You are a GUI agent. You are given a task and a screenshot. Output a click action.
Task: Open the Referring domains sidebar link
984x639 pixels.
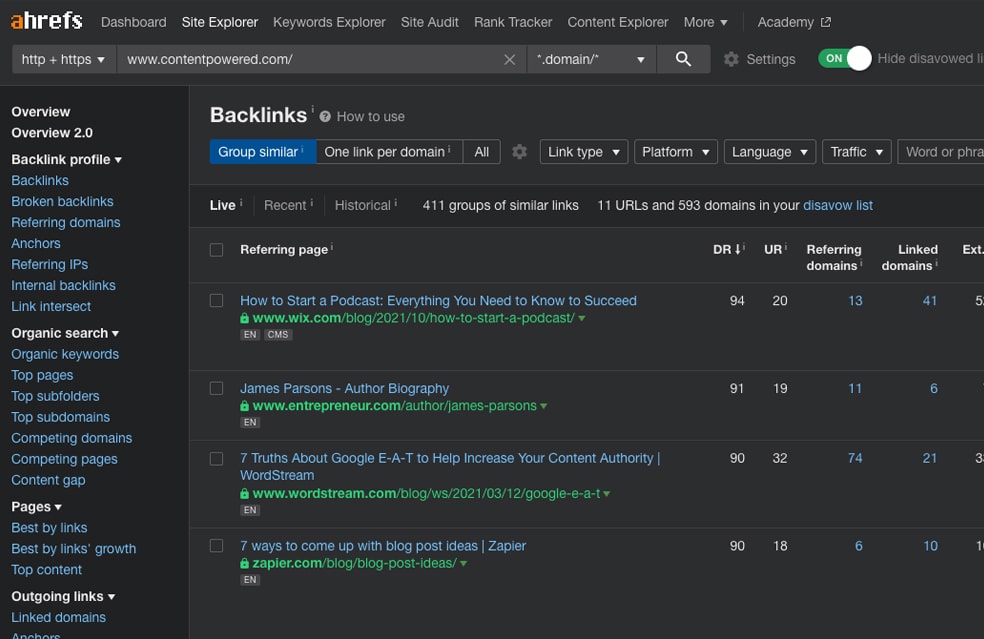[x=66, y=222]
